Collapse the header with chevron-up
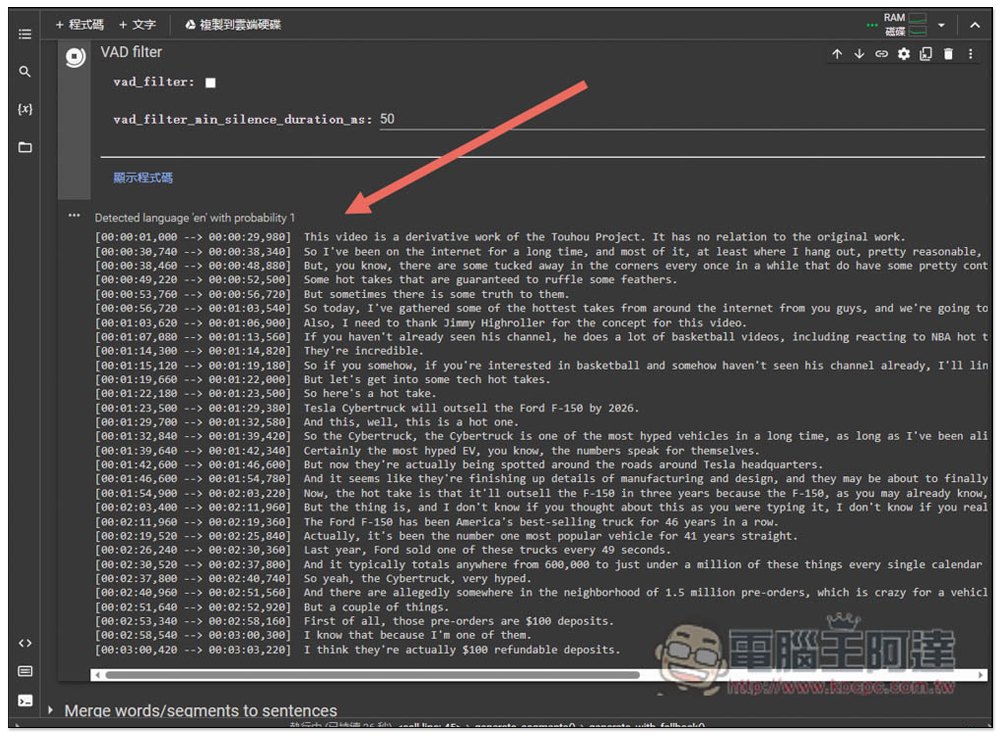The image size is (1000, 736). tap(974, 25)
